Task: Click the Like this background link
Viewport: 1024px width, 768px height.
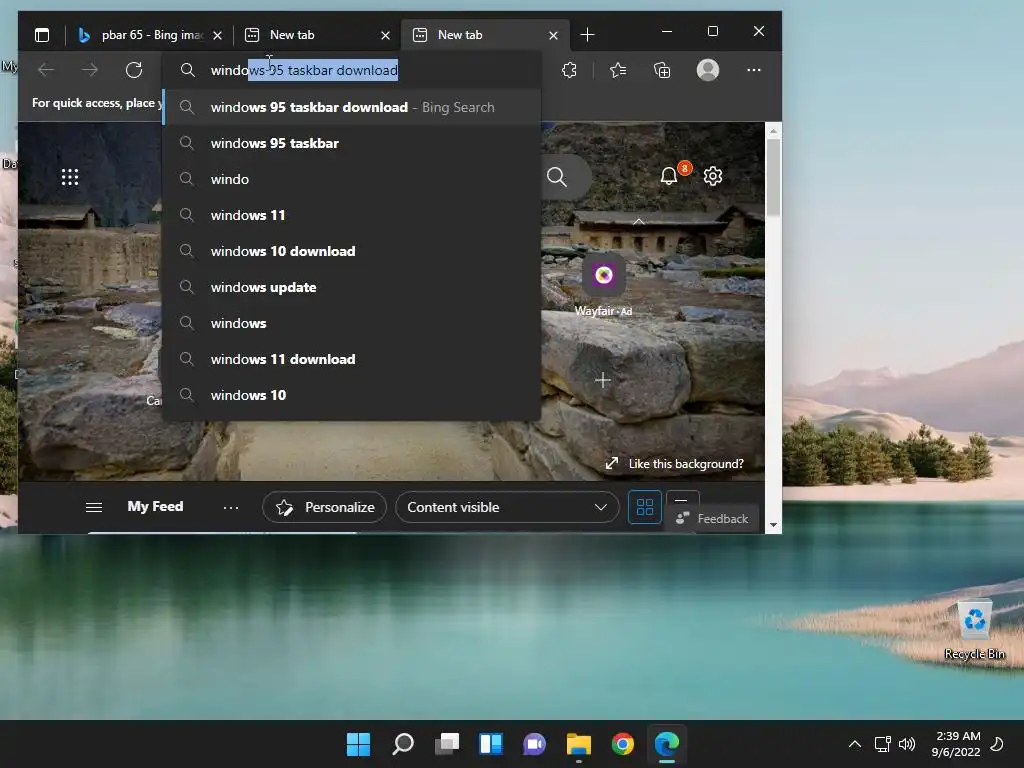Action: pyautogui.click(x=675, y=464)
